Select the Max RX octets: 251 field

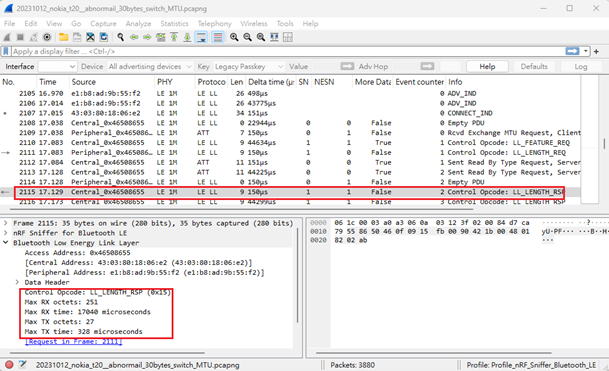tap(61, 302)
